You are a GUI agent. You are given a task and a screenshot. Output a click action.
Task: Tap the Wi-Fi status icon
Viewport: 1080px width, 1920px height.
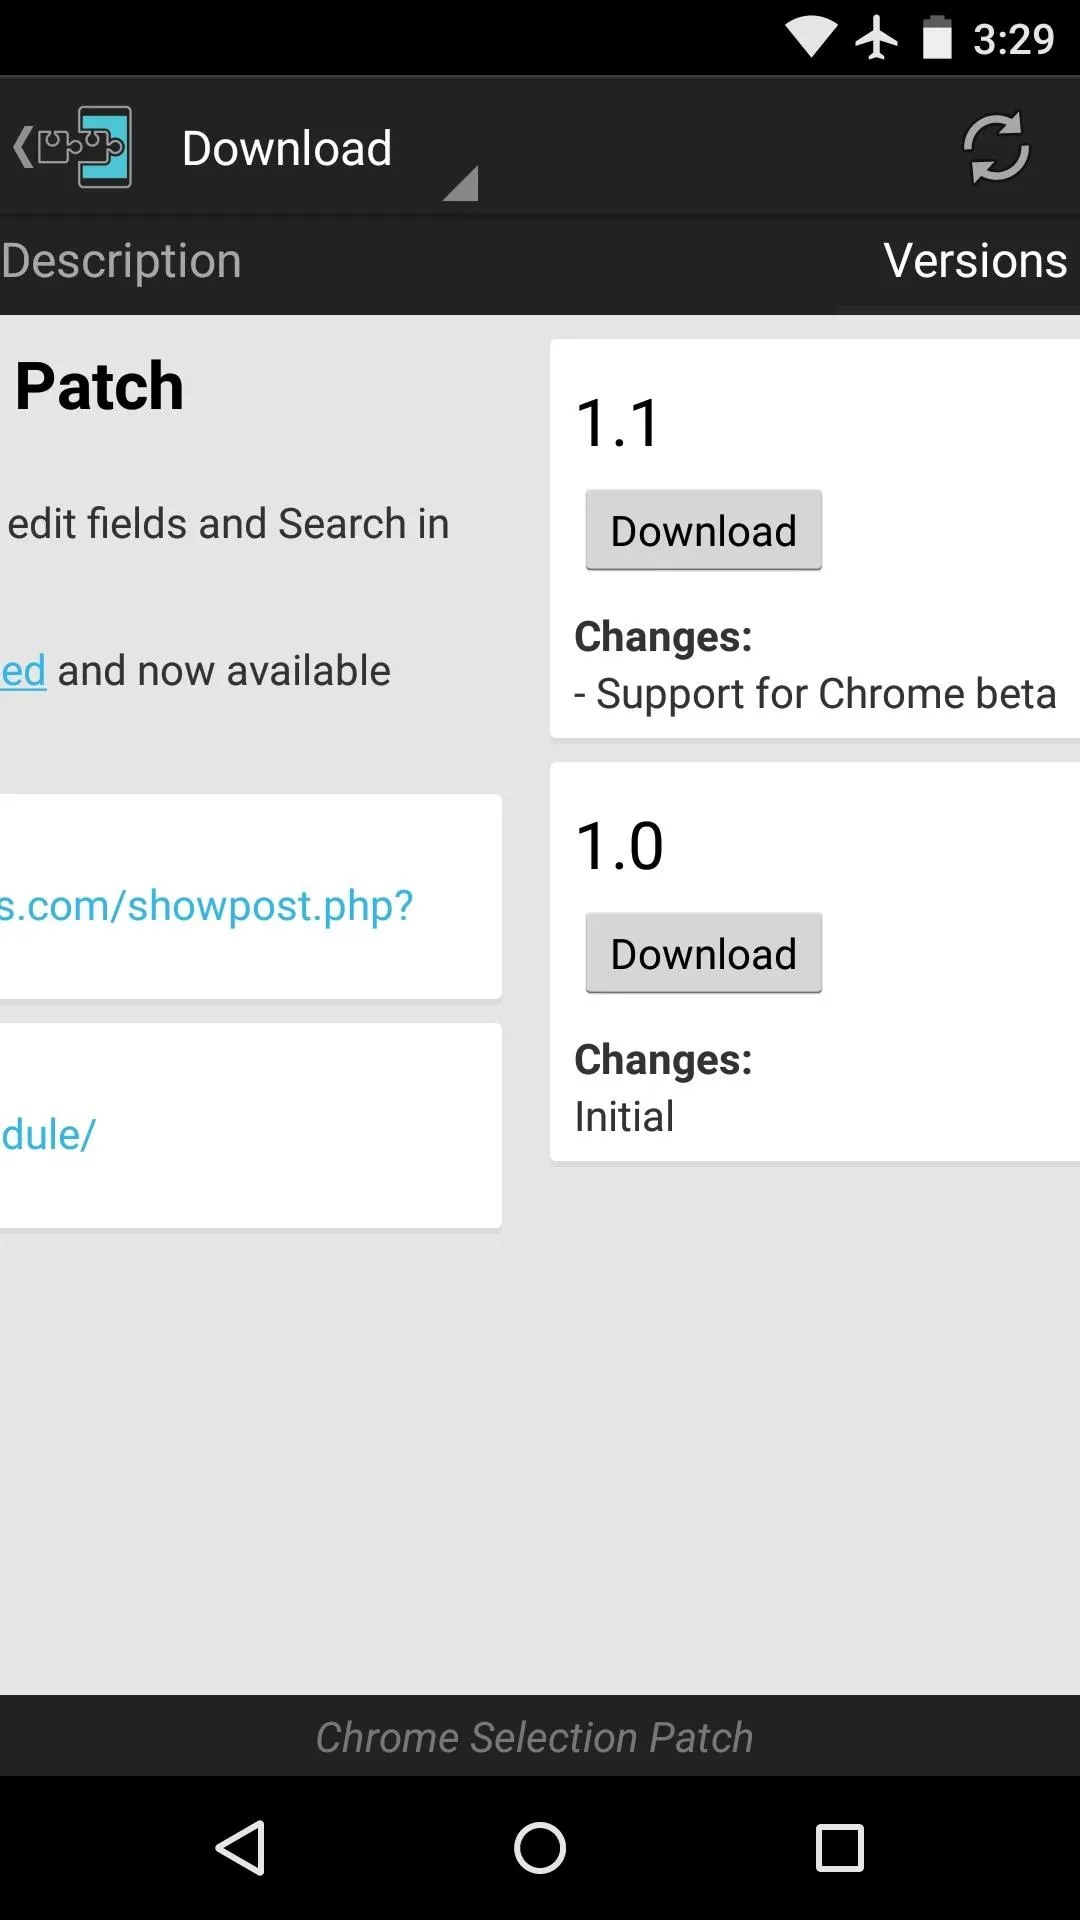(x=811, y=38)
